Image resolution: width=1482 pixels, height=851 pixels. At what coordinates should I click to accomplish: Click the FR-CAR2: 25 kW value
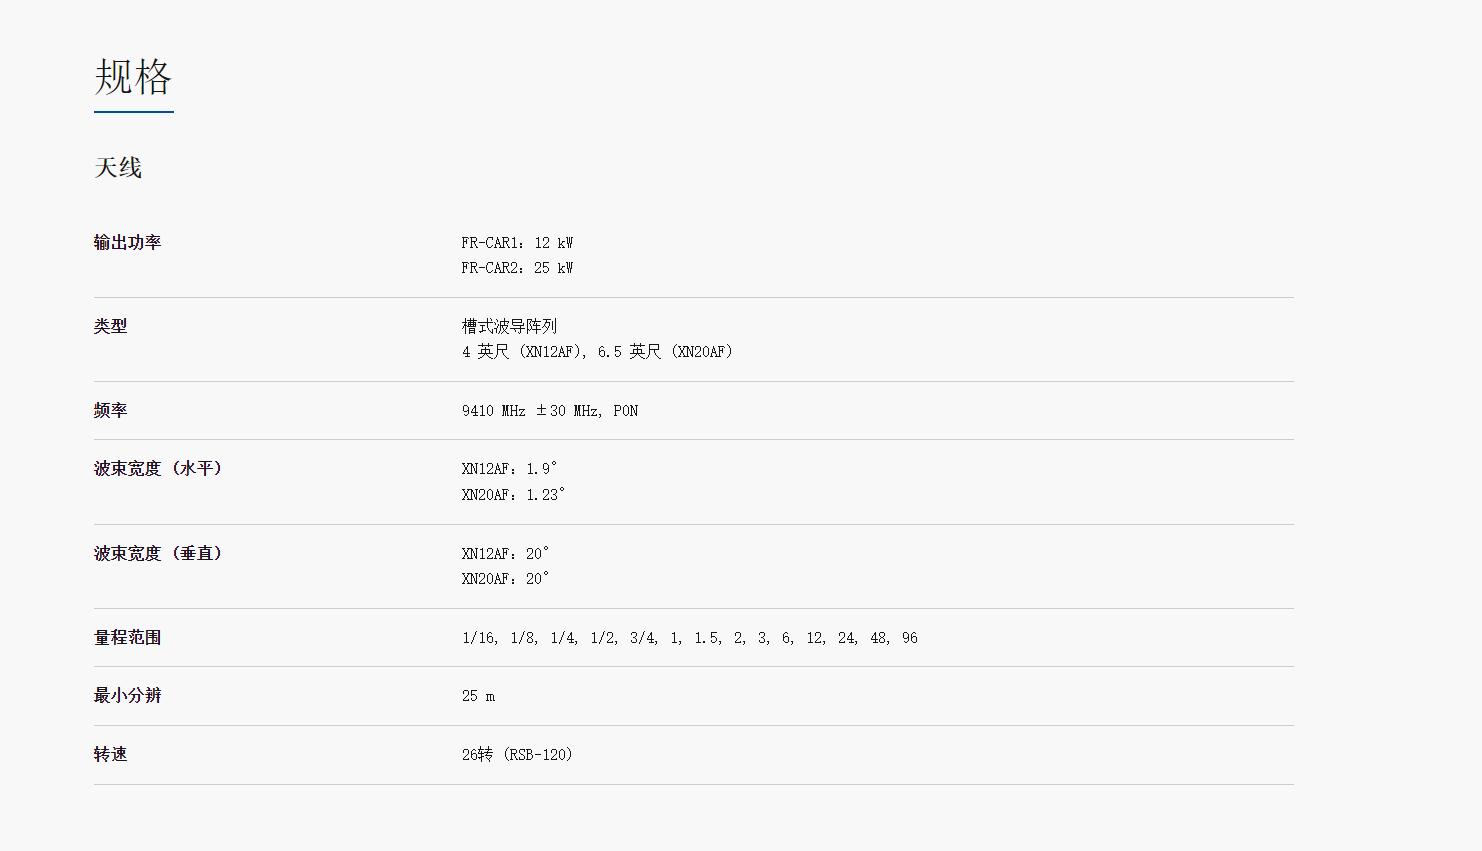(x=517, y=268)
